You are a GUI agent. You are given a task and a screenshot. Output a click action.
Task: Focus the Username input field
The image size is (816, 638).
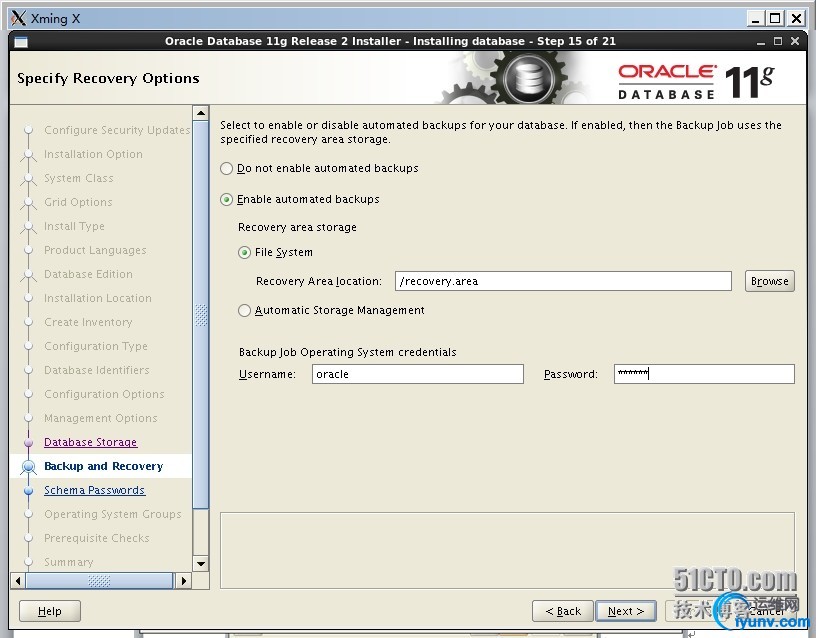[x=417, y=374]
